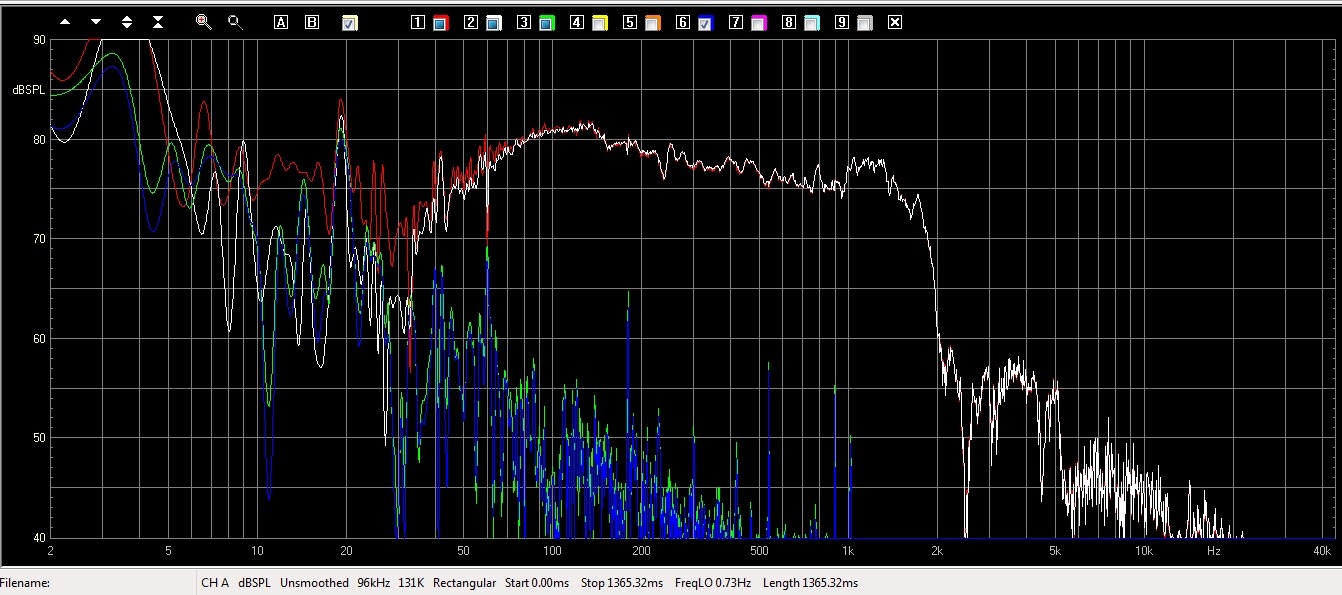The height and width of the screenshot is (595, 1342).
Task: Click the Unsmoothed status entry
Action: (314, 583)
